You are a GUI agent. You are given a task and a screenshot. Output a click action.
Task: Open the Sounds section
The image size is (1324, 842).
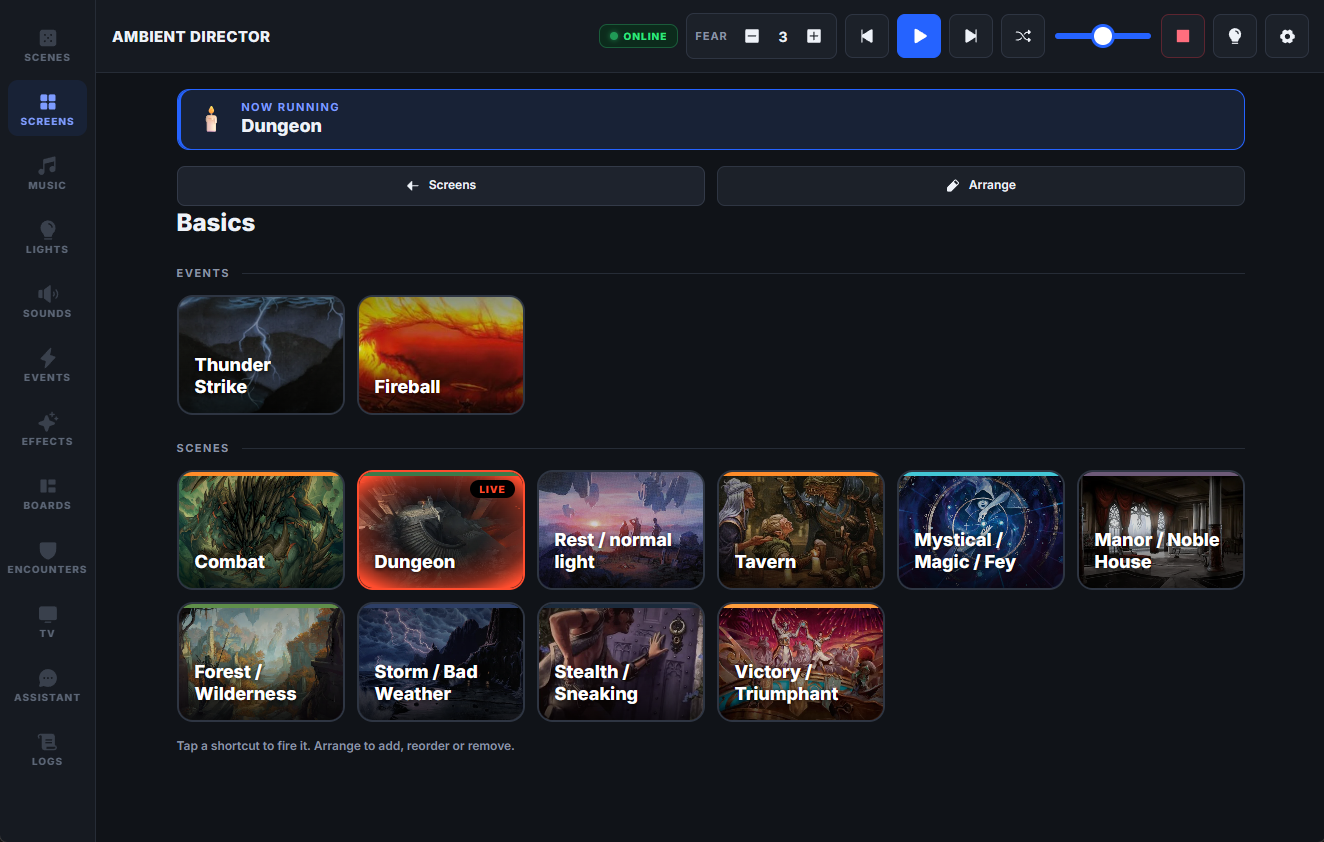pyautogui.click(x=47, y=300)
